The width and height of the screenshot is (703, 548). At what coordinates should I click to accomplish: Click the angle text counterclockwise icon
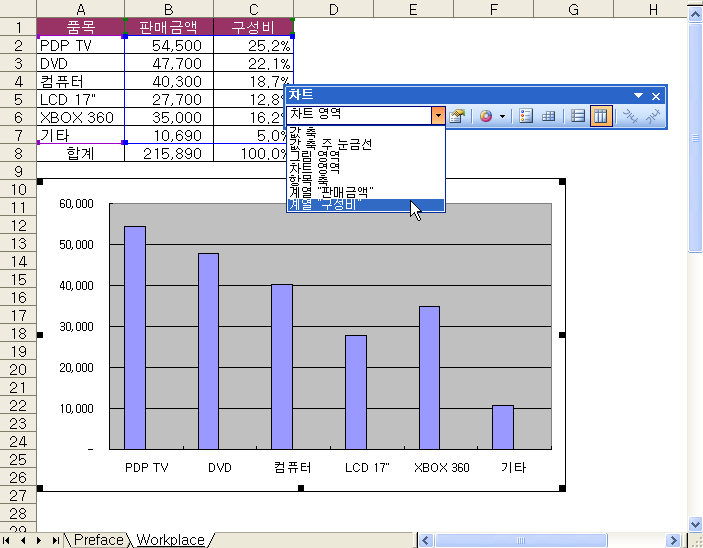653,117
